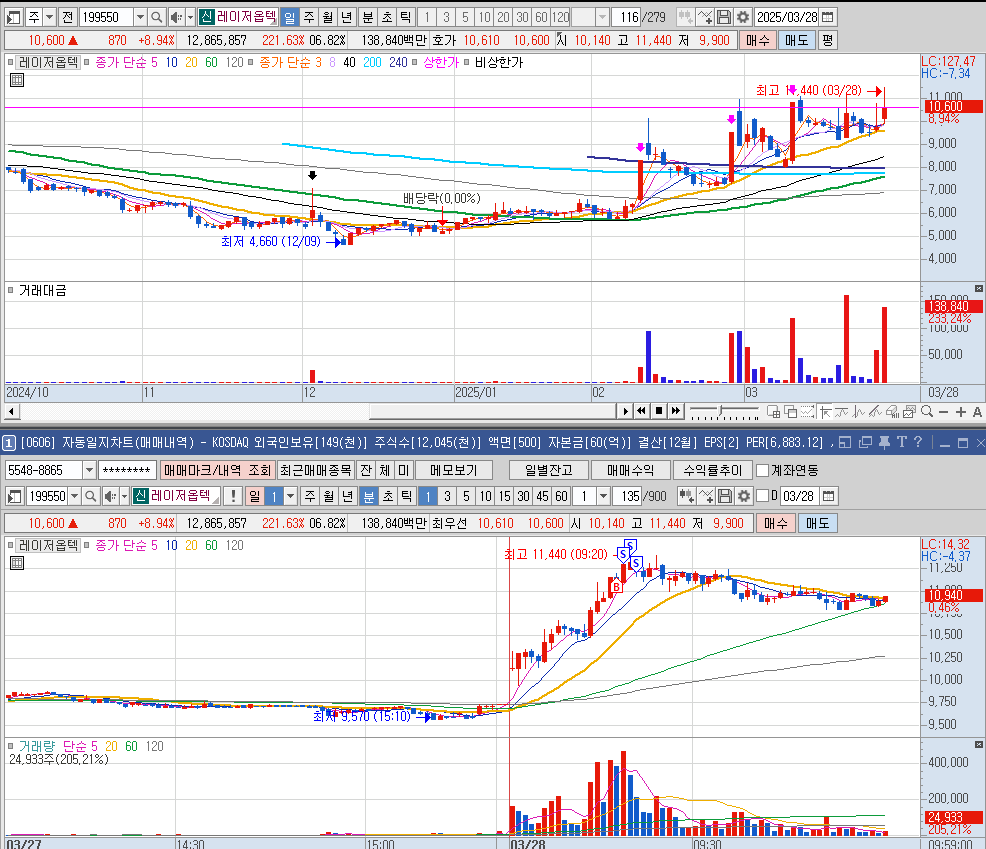The height and width of the screenshot is (849, 986).
Task: Click the chart-image icon next to the magnifier
Action: tap(909, 411)
